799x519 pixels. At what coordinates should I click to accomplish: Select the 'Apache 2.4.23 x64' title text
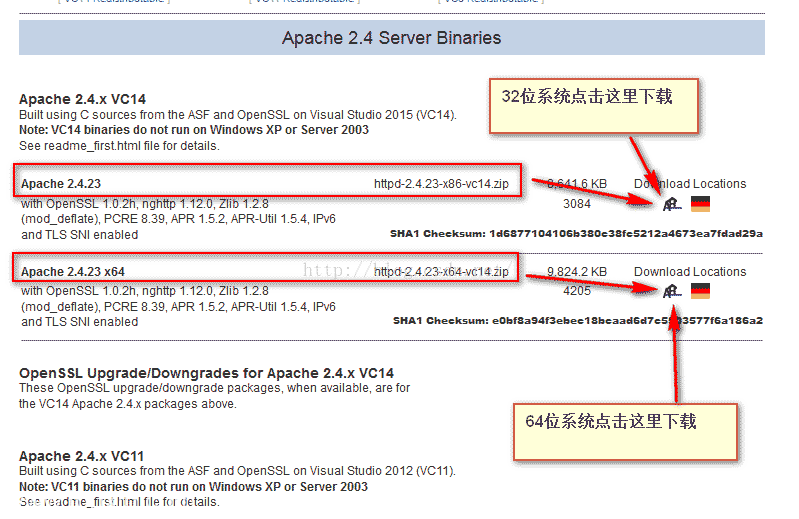[73, 272]
